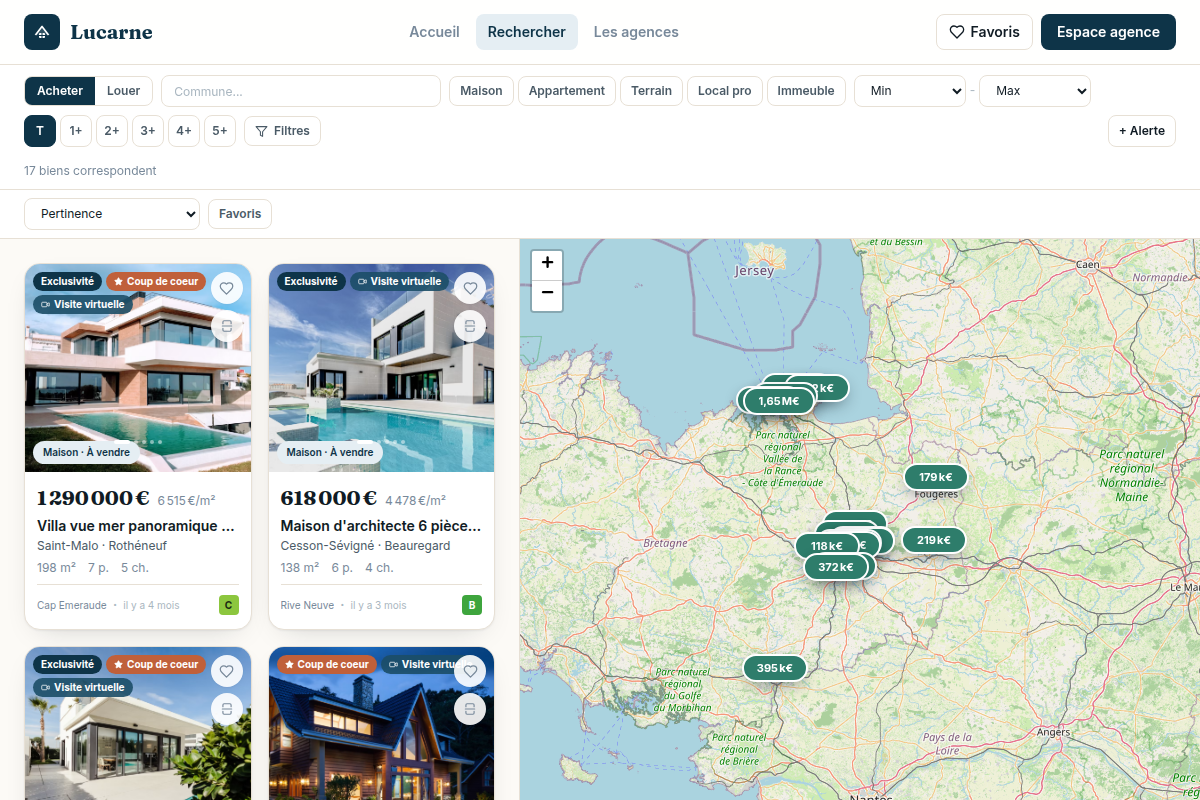Favorite the fourth listing with night chalet photo
This screenshot has height=800, width=1200.
pyautogui.click(x=470, y=672)
